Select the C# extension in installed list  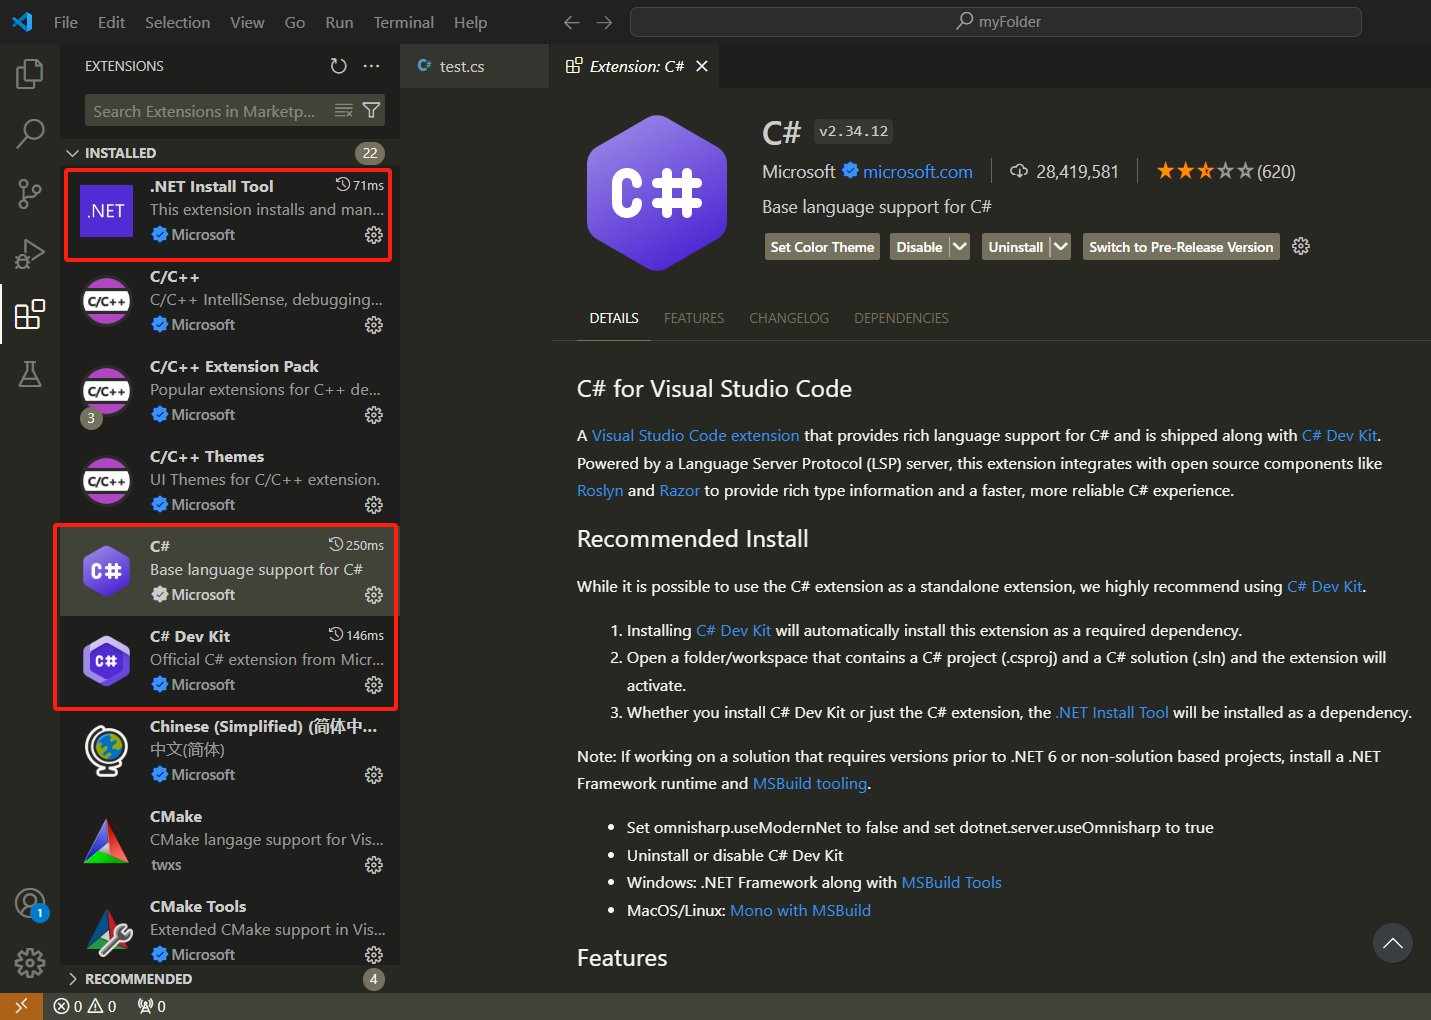coord(229,570)
